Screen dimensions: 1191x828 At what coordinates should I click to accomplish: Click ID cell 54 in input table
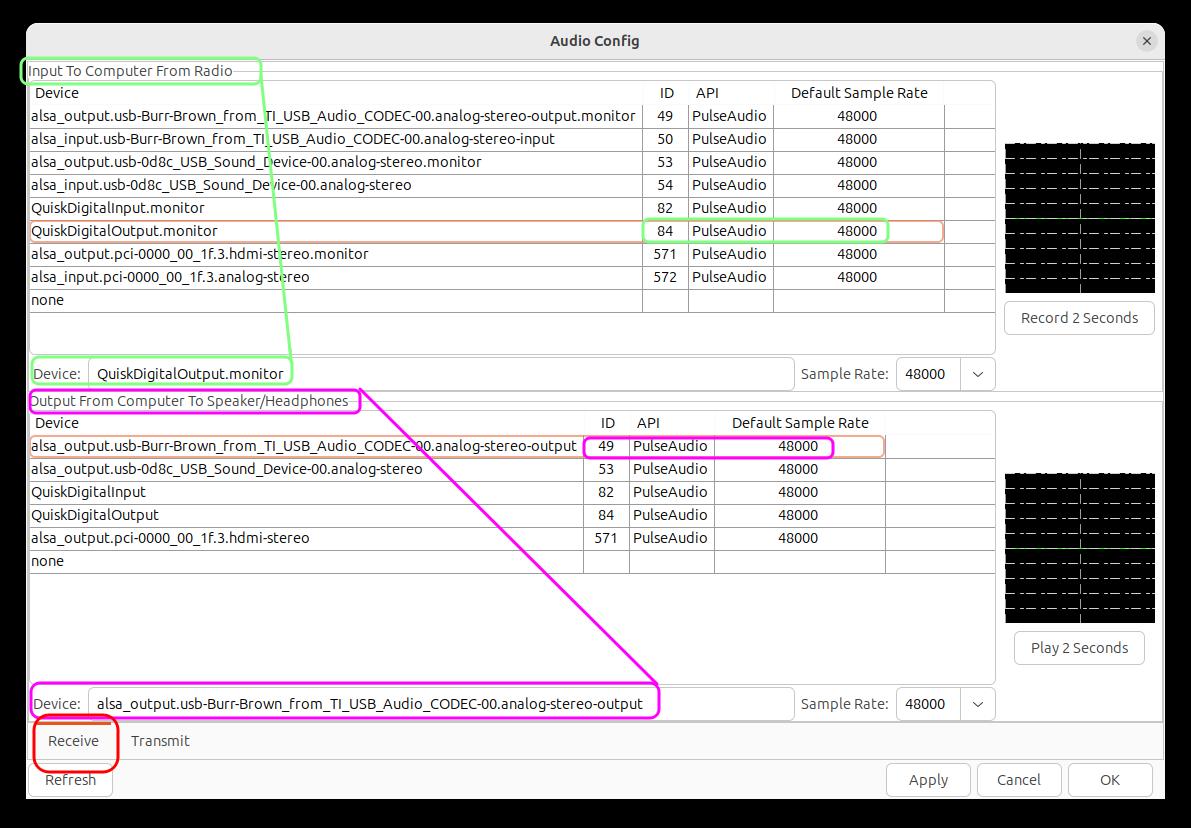tap(665, 185)
